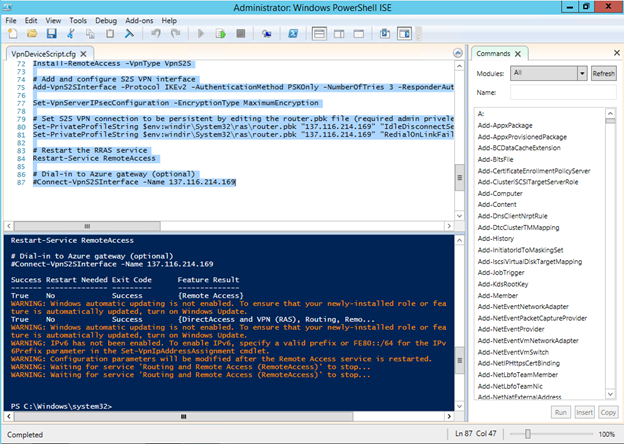Close the VpnDeviceScript.cfg tab
Screen dimensions: 624x444
(83, 54)
